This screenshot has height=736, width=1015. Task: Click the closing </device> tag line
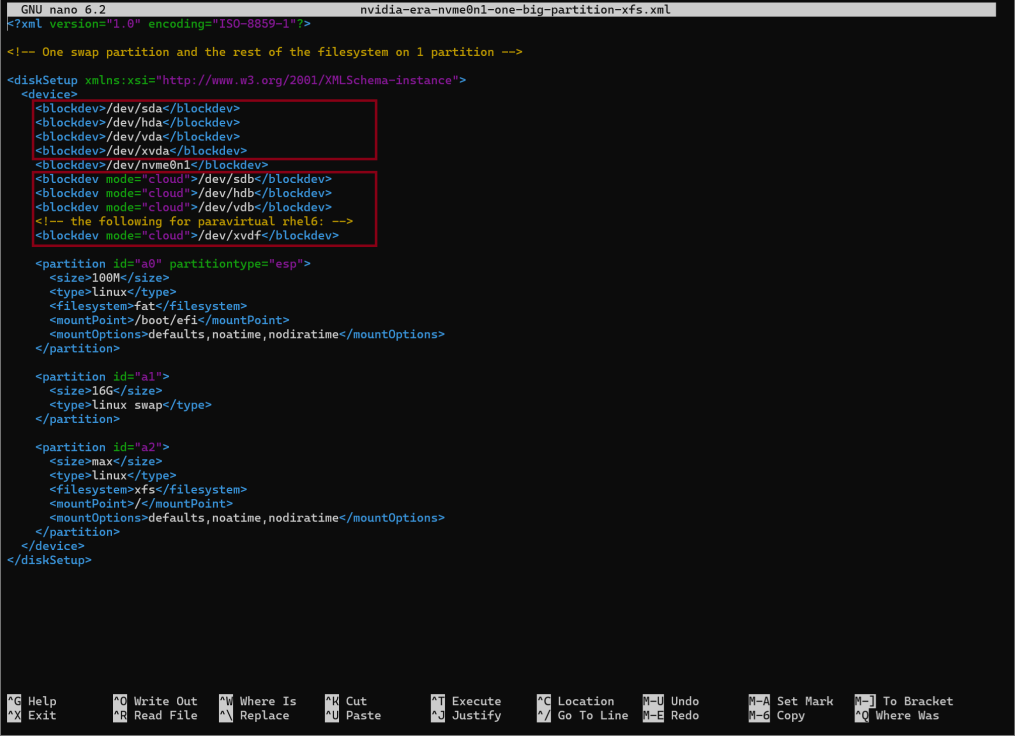(x=52, y=546)
